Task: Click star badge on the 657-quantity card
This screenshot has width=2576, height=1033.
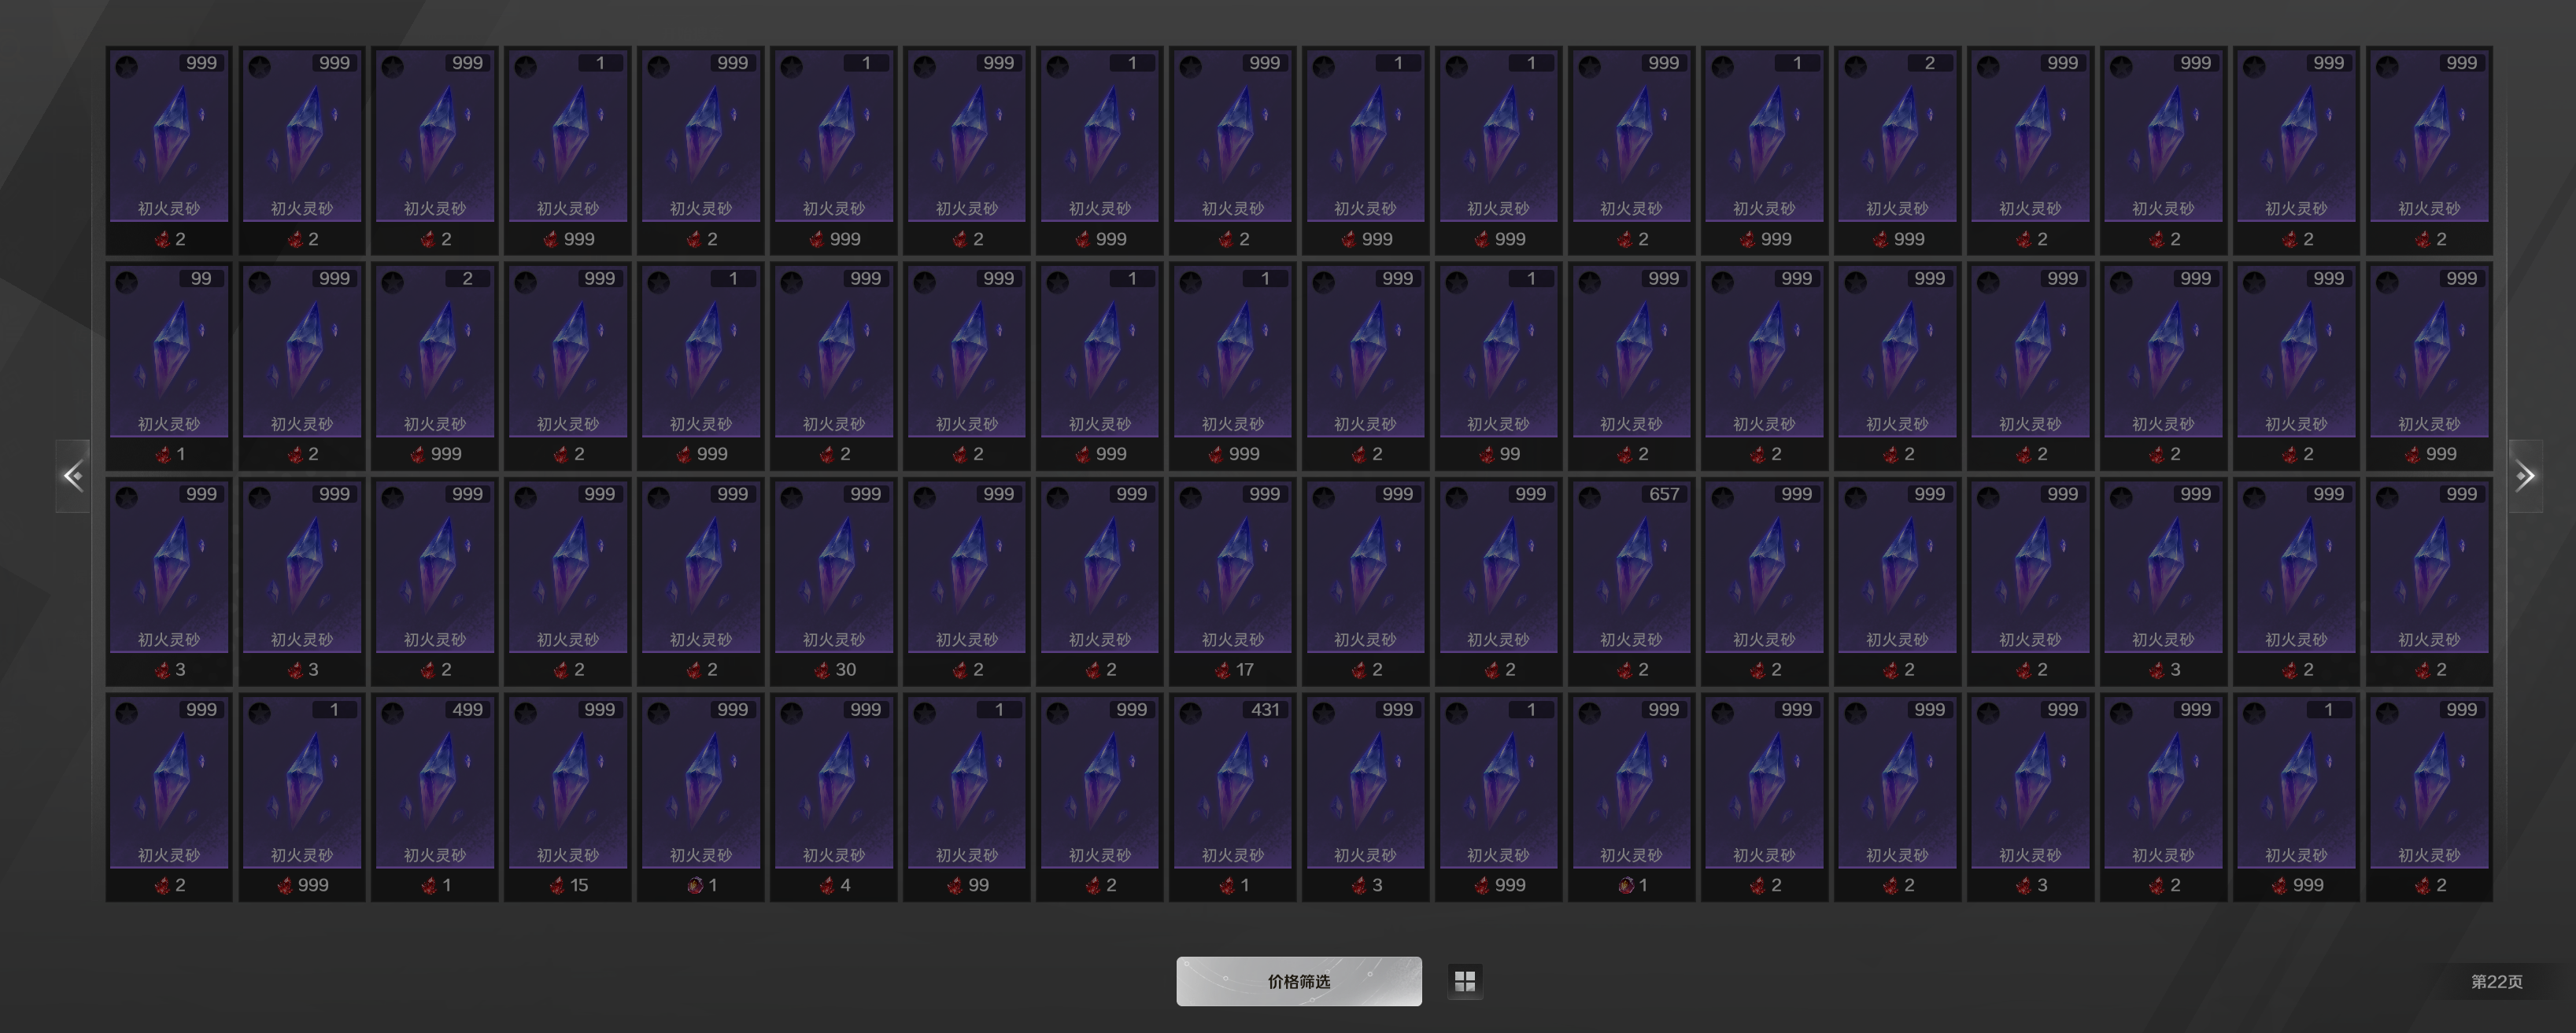Action: point(1590,497)
